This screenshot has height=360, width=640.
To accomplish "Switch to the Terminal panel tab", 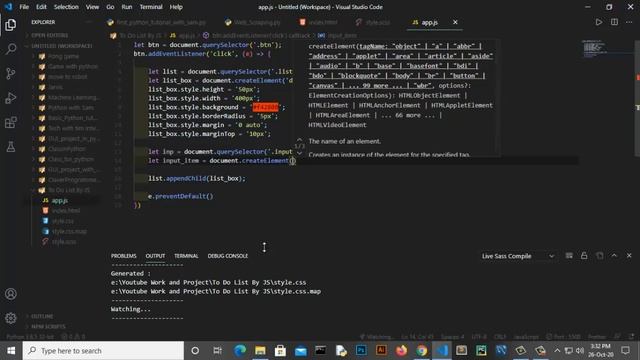I will click(x=186, y=256).
